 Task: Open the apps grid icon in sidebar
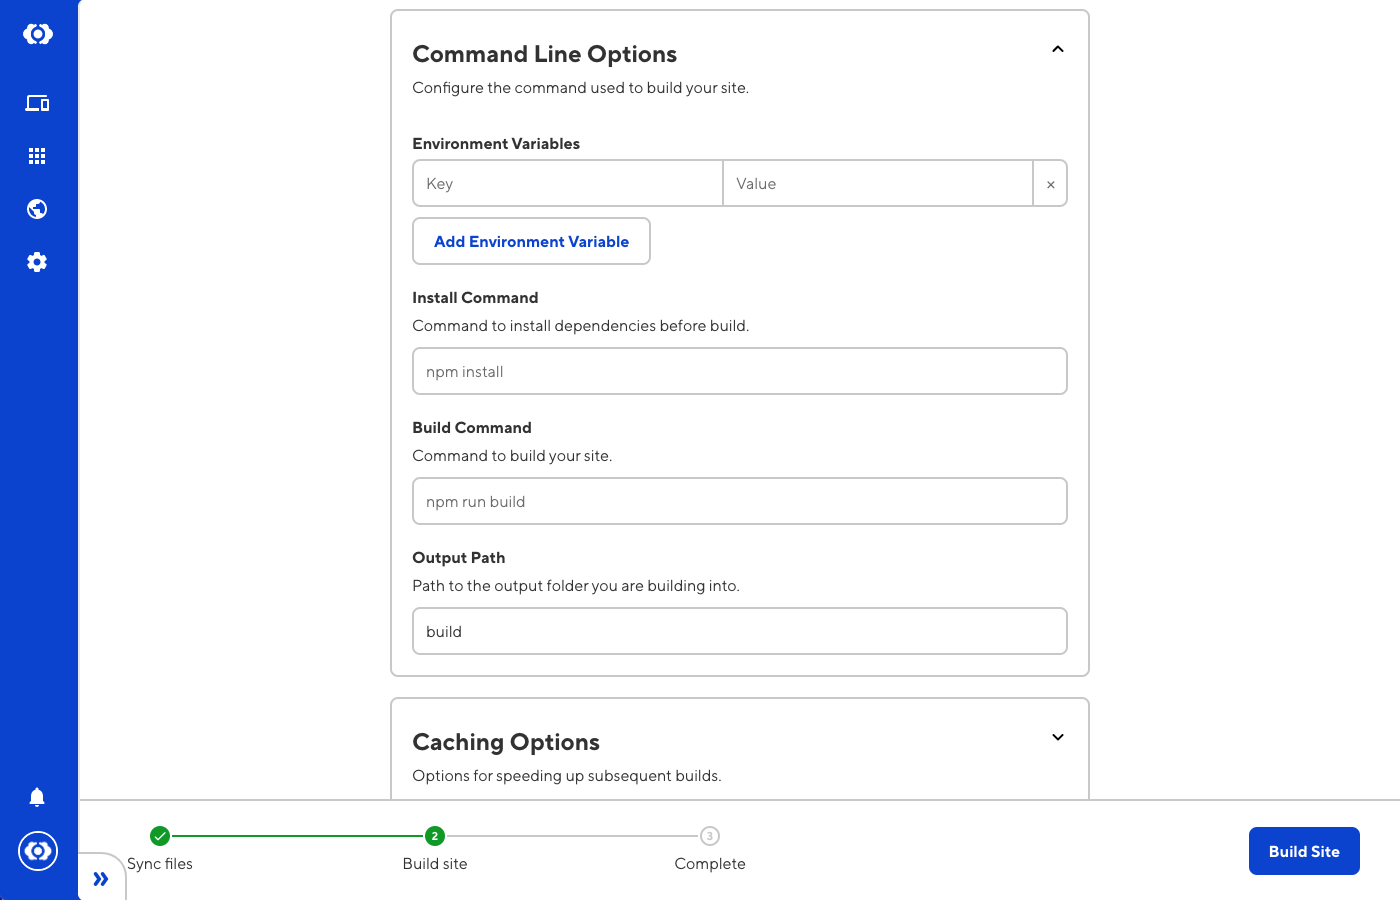point(37,156)
